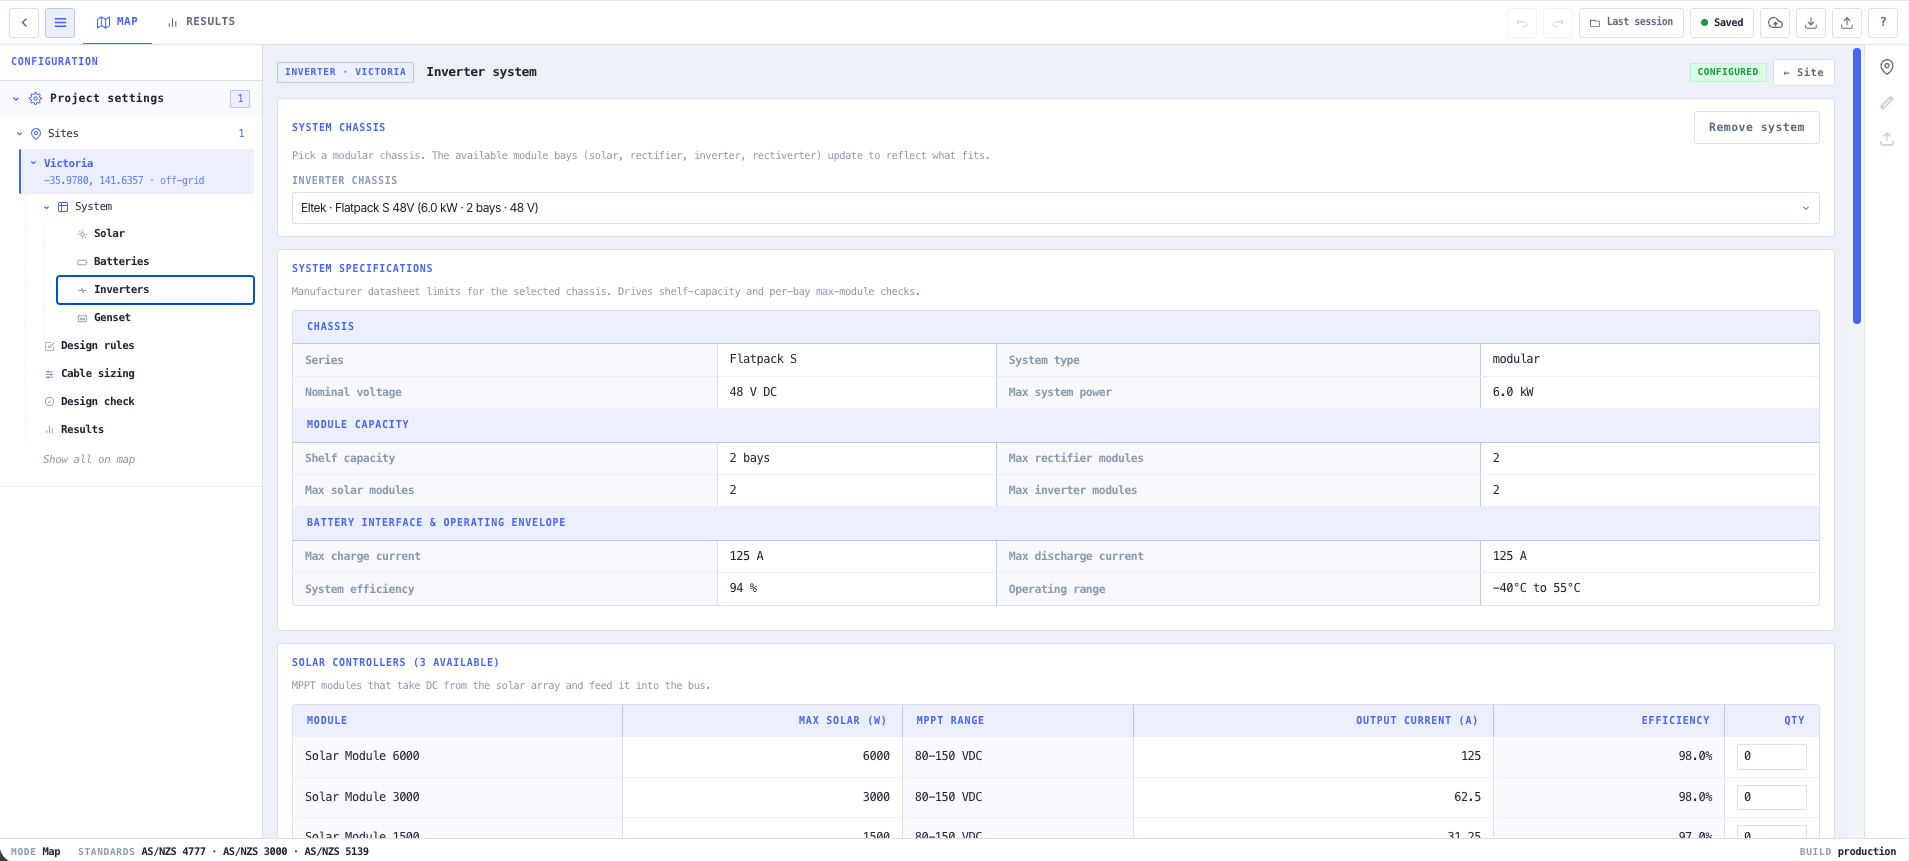Click the Saved status button

1722,22
